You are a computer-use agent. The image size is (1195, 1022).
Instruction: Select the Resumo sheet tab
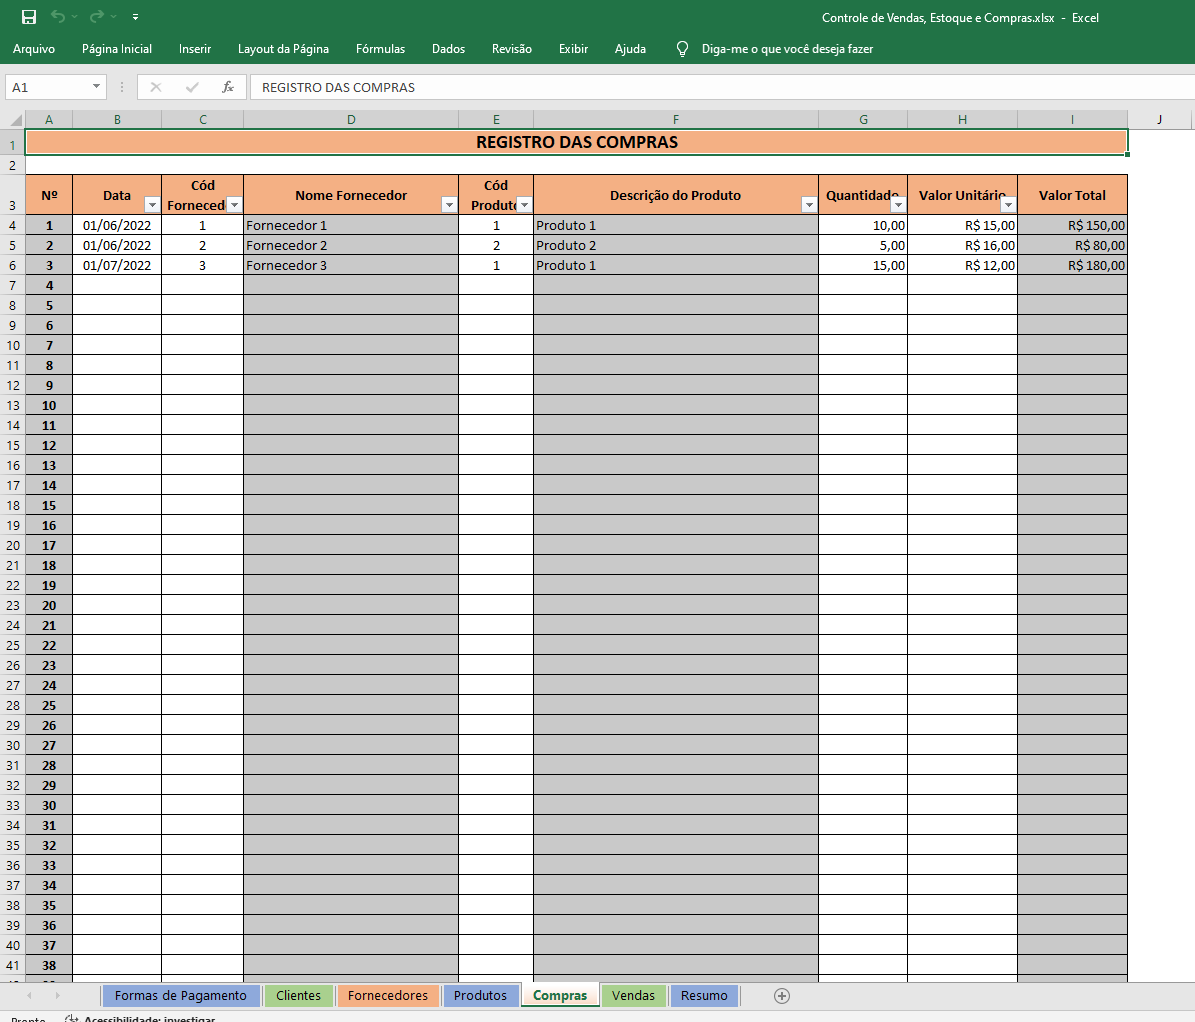[704, 995]
